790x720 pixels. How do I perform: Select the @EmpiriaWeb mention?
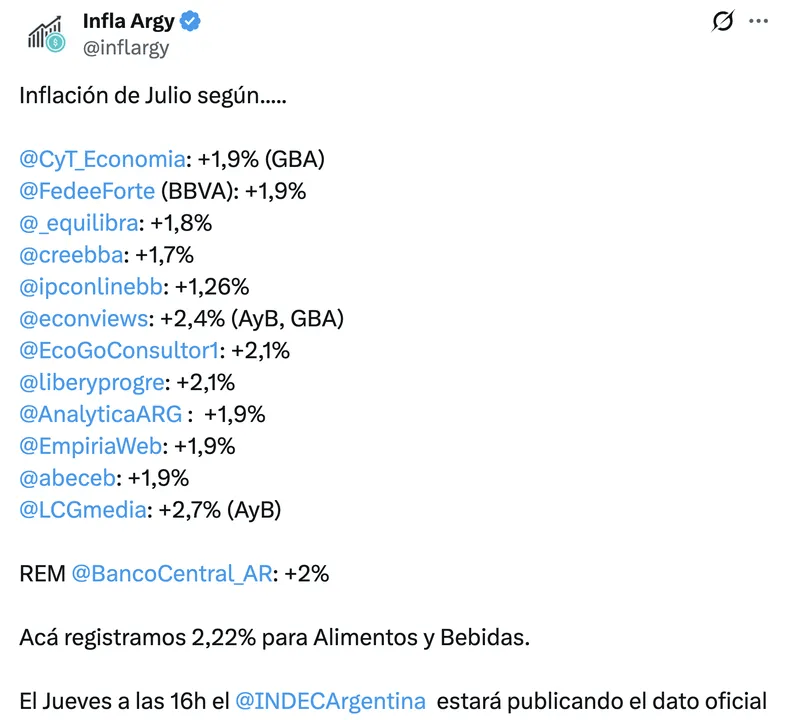click(91, 446)
